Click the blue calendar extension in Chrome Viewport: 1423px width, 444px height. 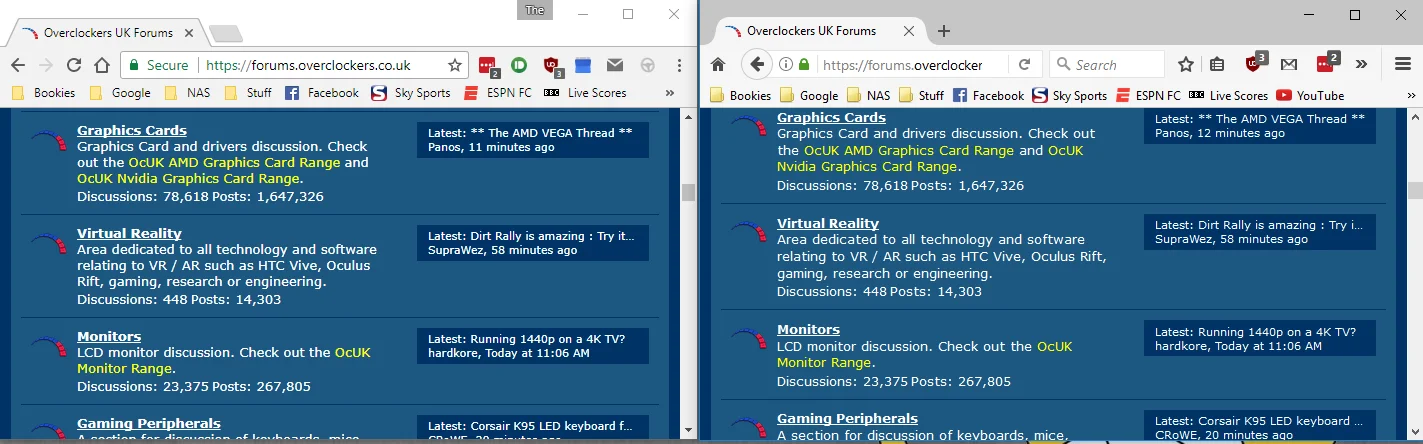pos(583,65)
